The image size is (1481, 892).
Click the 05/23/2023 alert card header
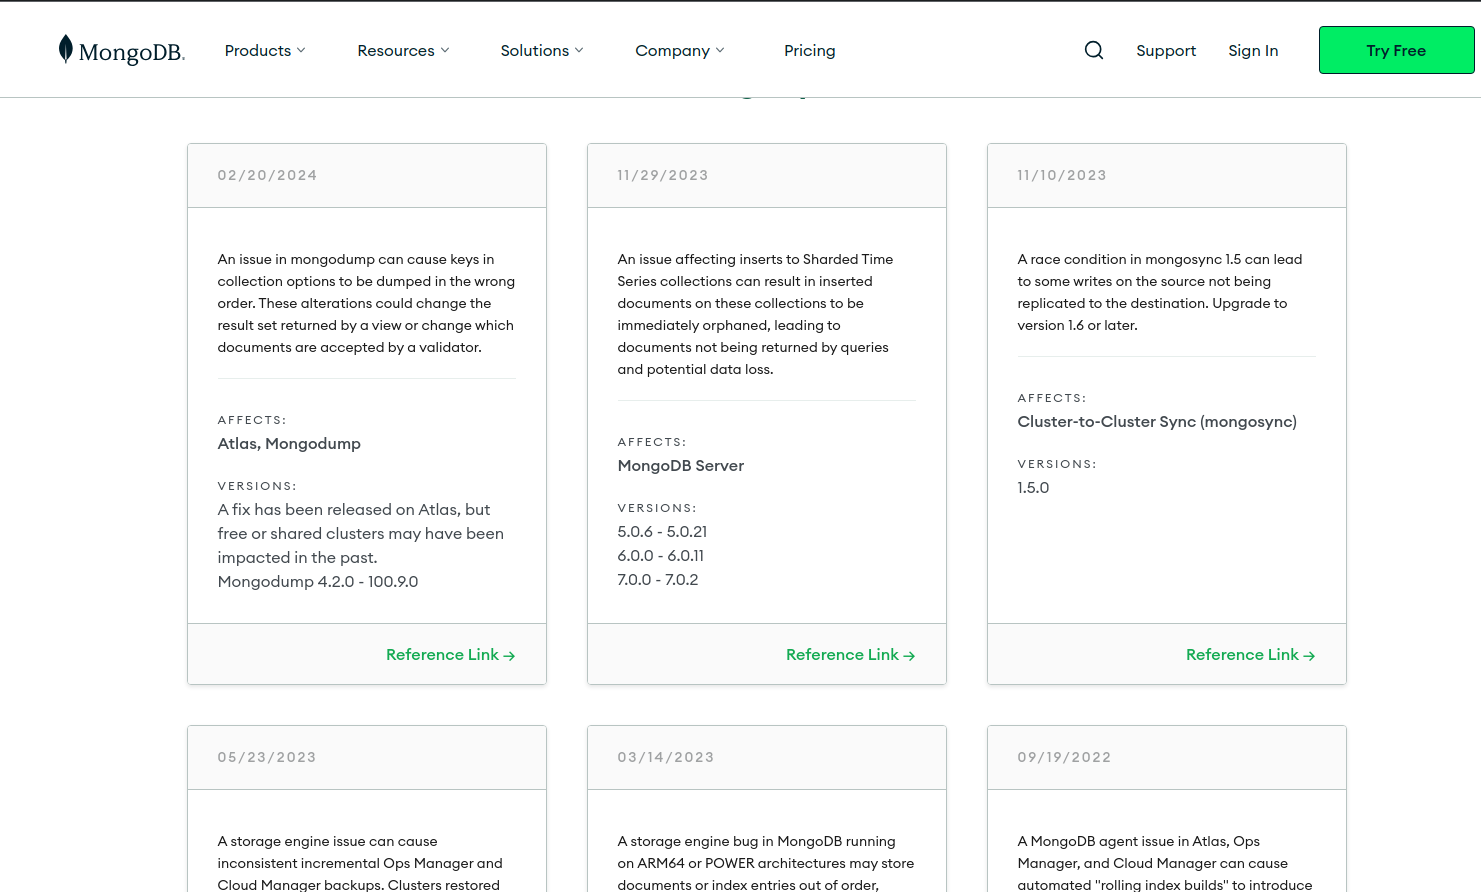(366, 757)
